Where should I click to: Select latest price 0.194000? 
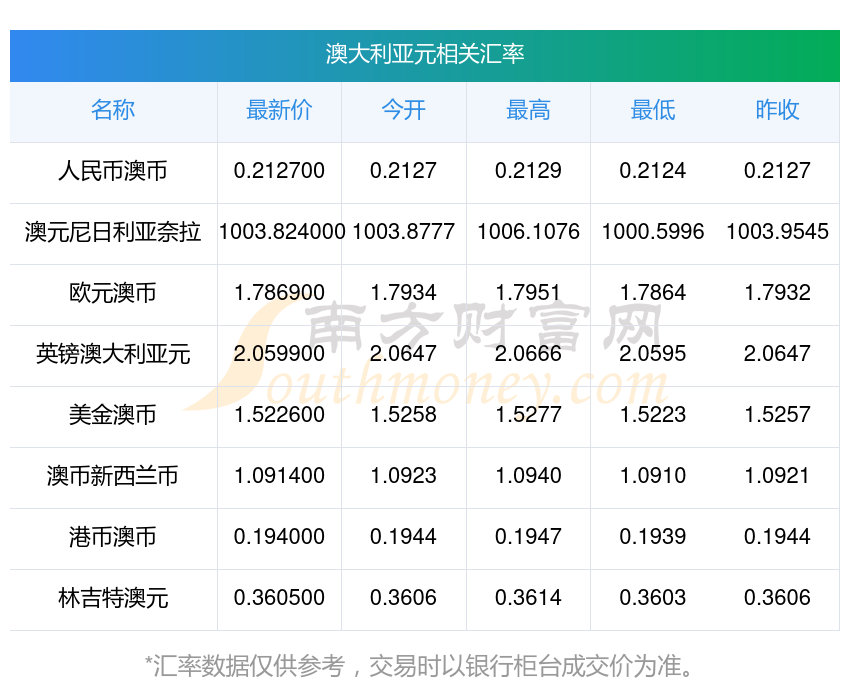click(279, 537)
